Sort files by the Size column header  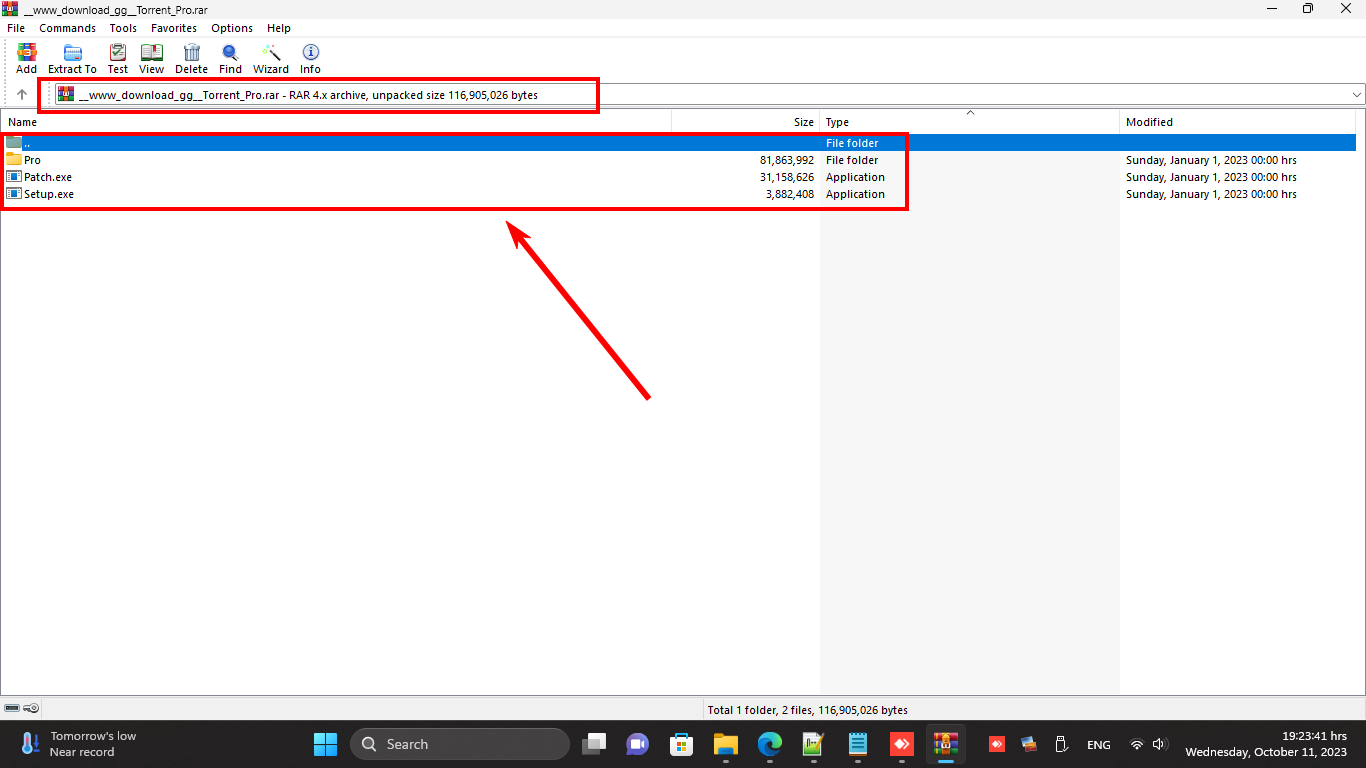[x=746, y=122]
